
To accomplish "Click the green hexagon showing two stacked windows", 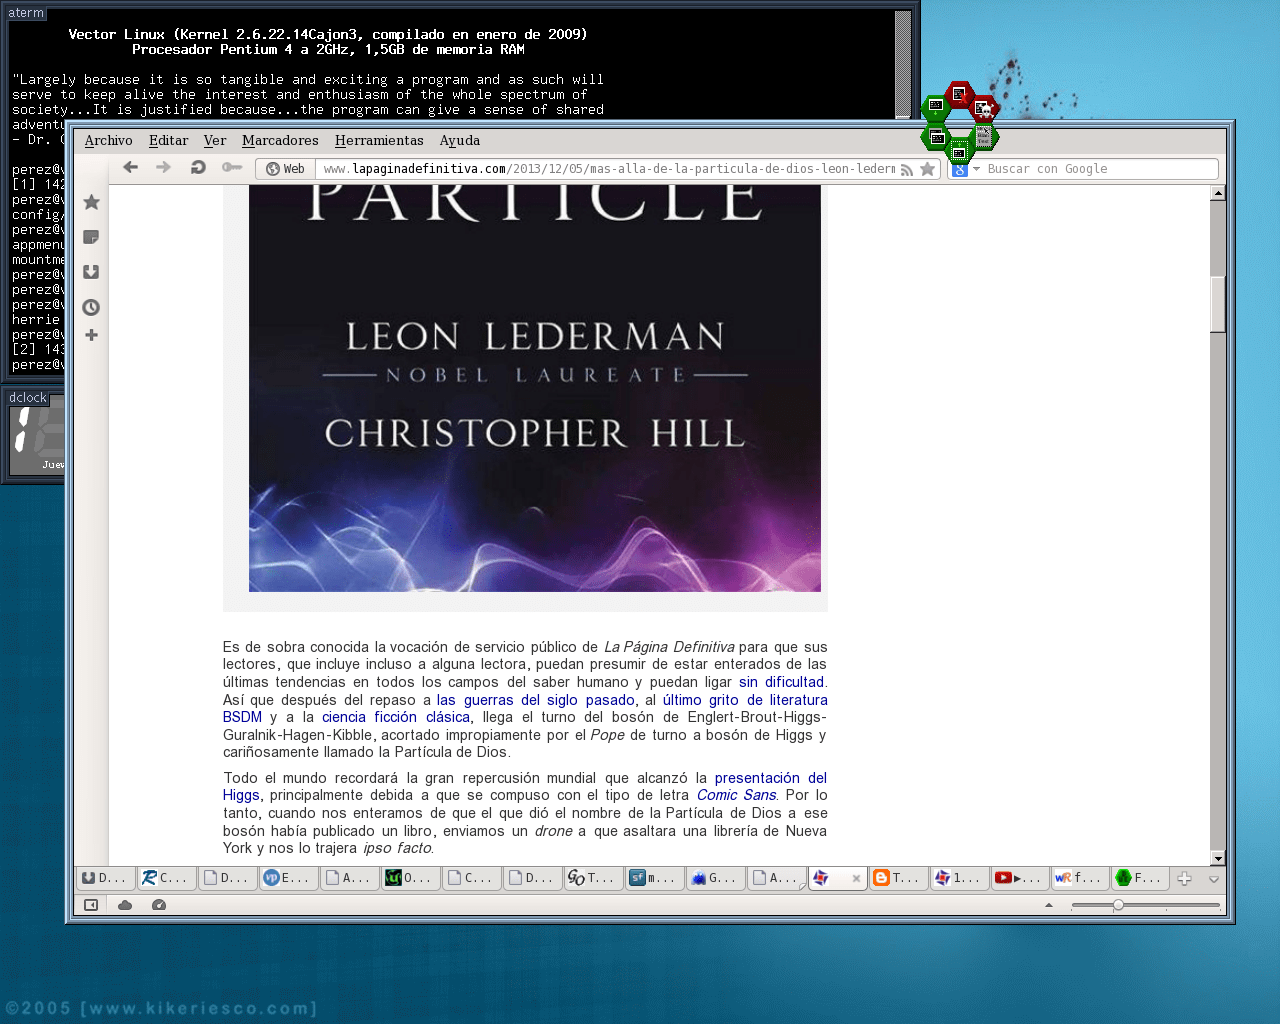I will click(x=936, y=137).
